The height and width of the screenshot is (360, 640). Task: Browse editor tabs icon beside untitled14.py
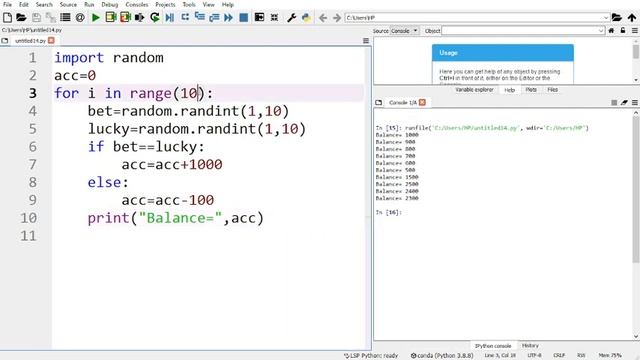[x=5, y=41]
